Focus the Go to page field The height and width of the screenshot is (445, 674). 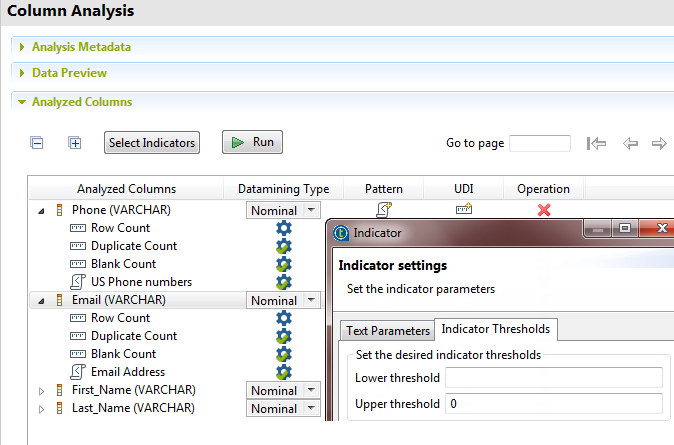point(540,143)
